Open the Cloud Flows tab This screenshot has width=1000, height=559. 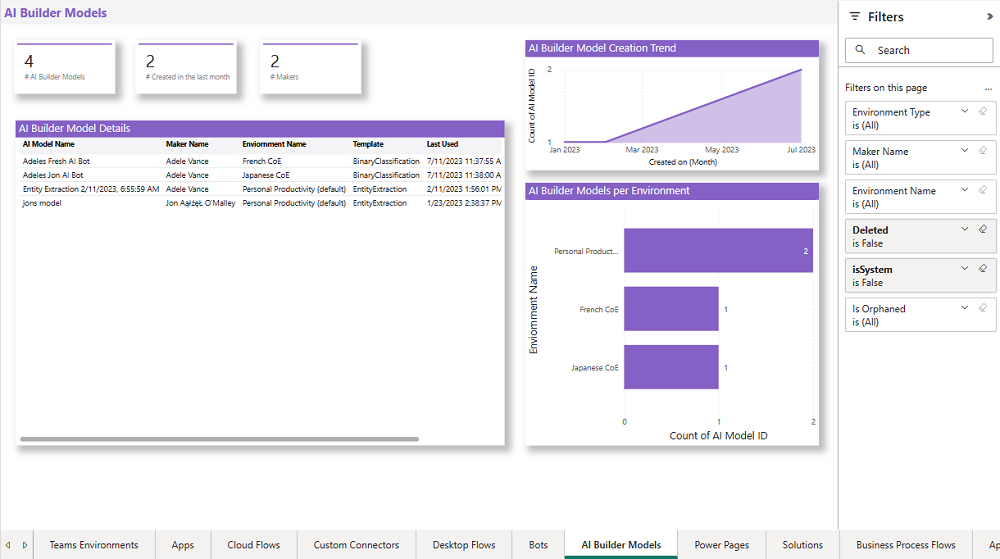253,545
